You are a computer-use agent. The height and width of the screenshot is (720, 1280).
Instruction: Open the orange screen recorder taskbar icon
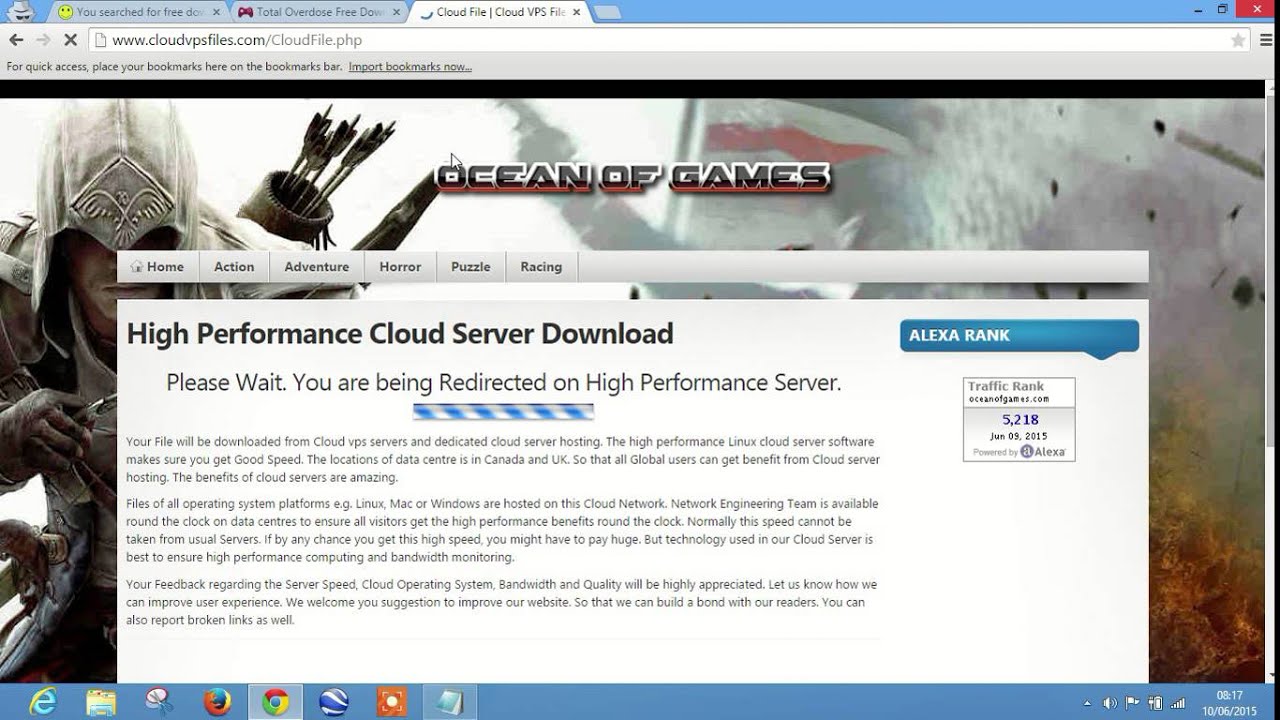[392, 702]
